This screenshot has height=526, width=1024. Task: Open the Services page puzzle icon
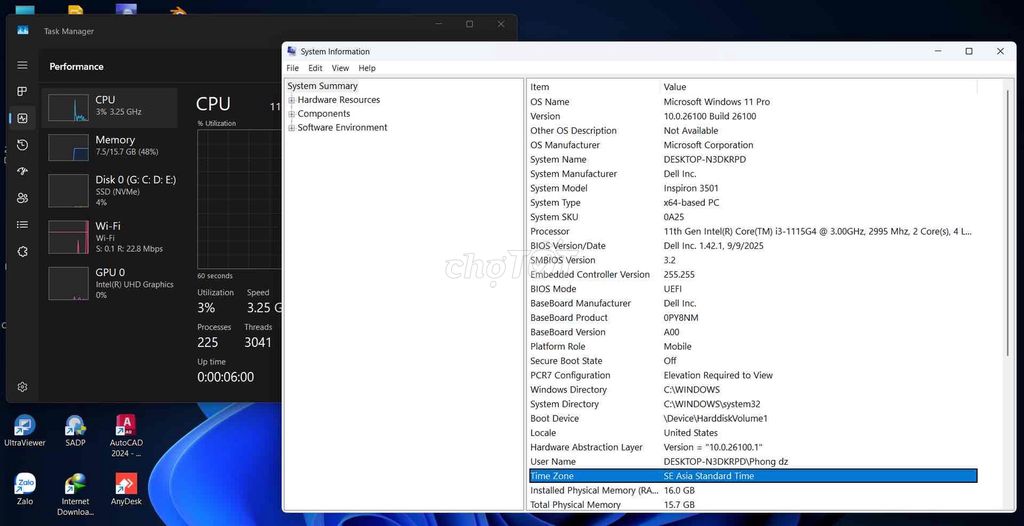coord(22,251)
